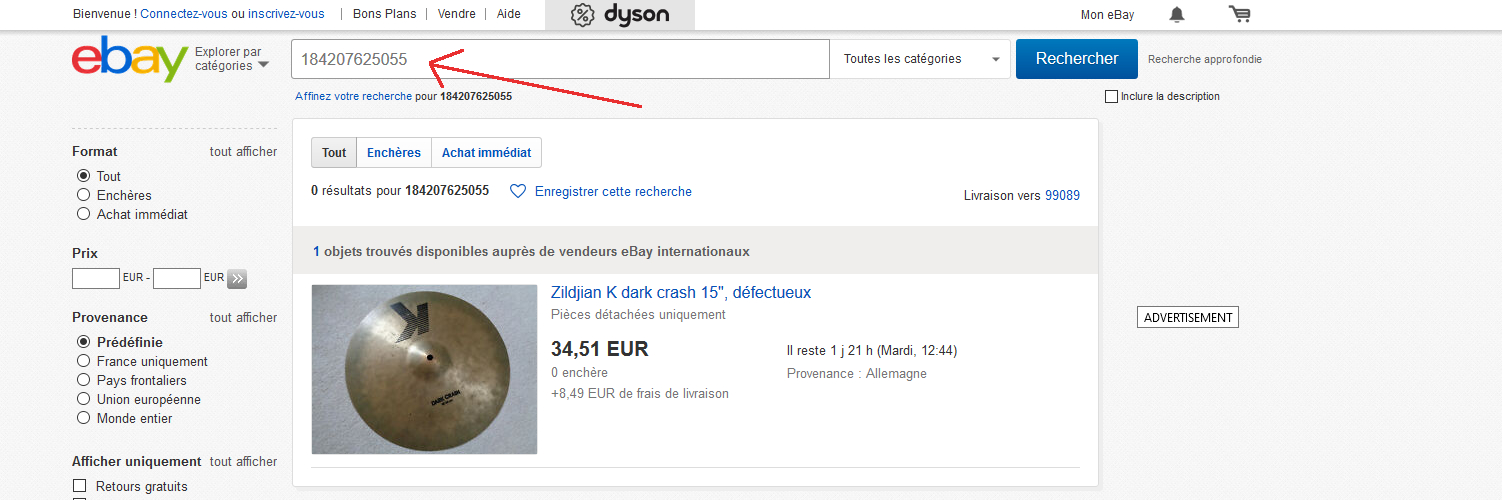Click heart icon to save this search

(x=518, y=191)
